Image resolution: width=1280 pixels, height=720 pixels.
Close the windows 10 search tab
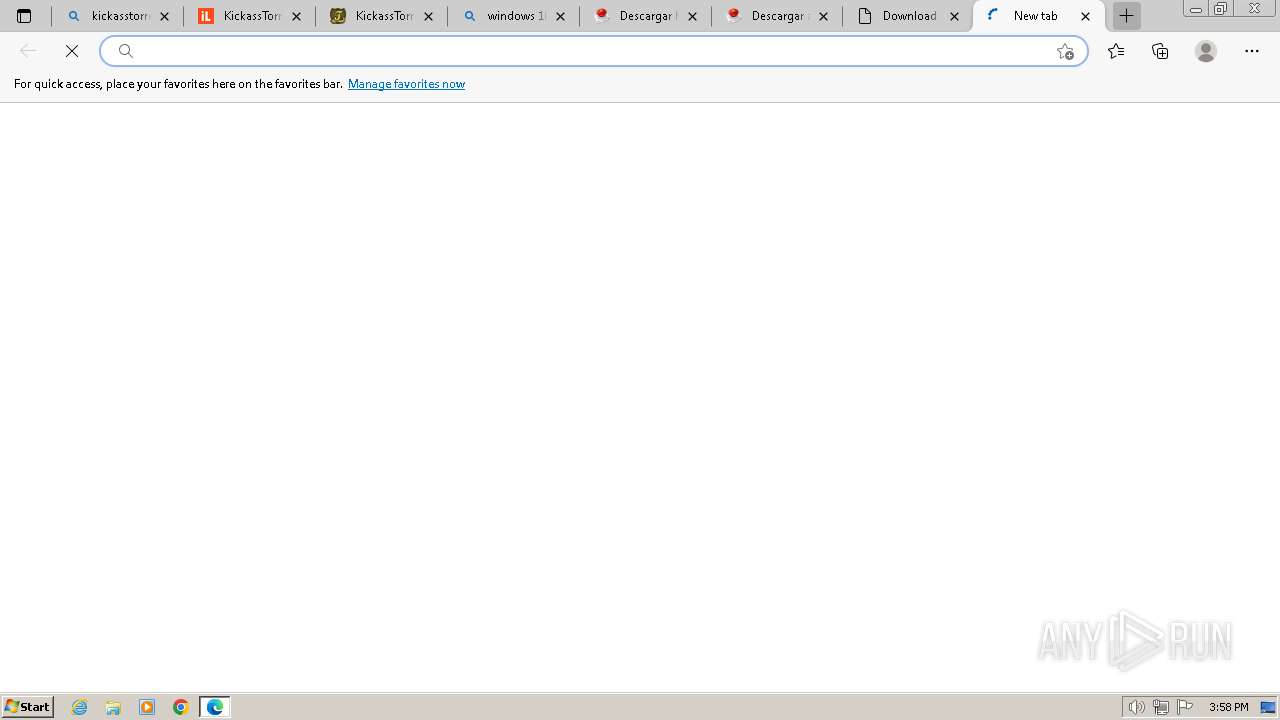560,16
